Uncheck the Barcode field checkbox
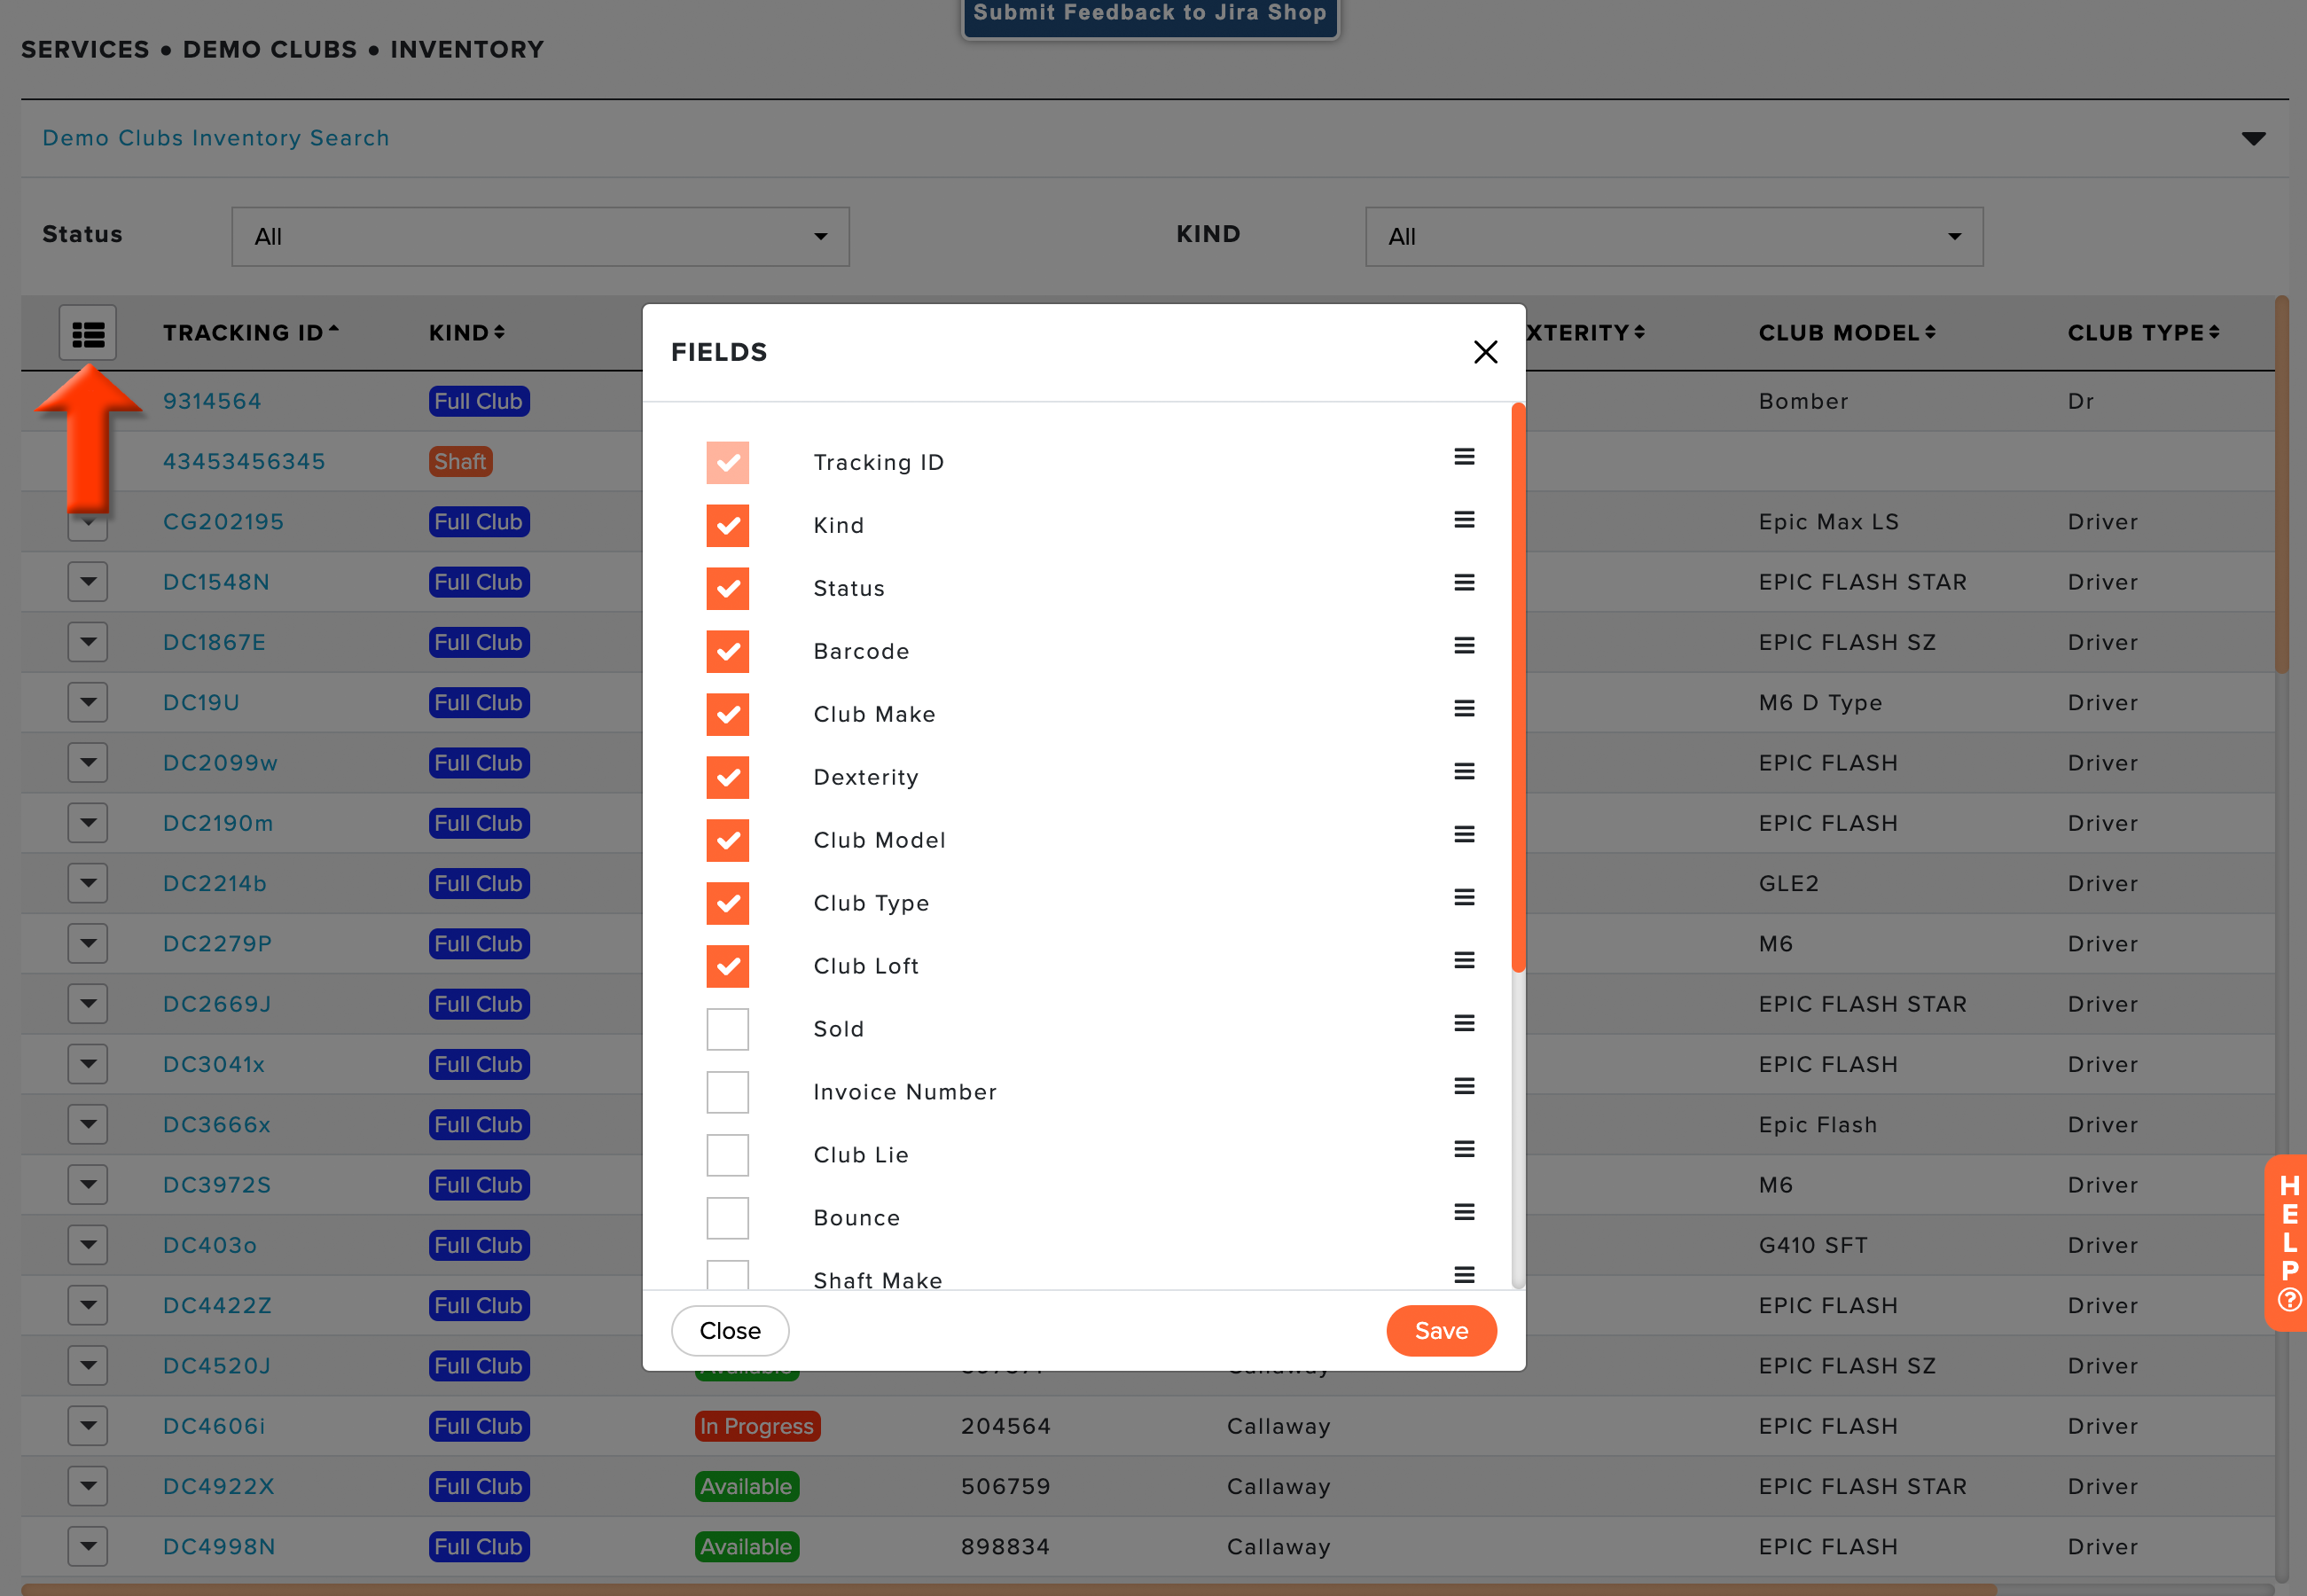 tap(727, 652)
